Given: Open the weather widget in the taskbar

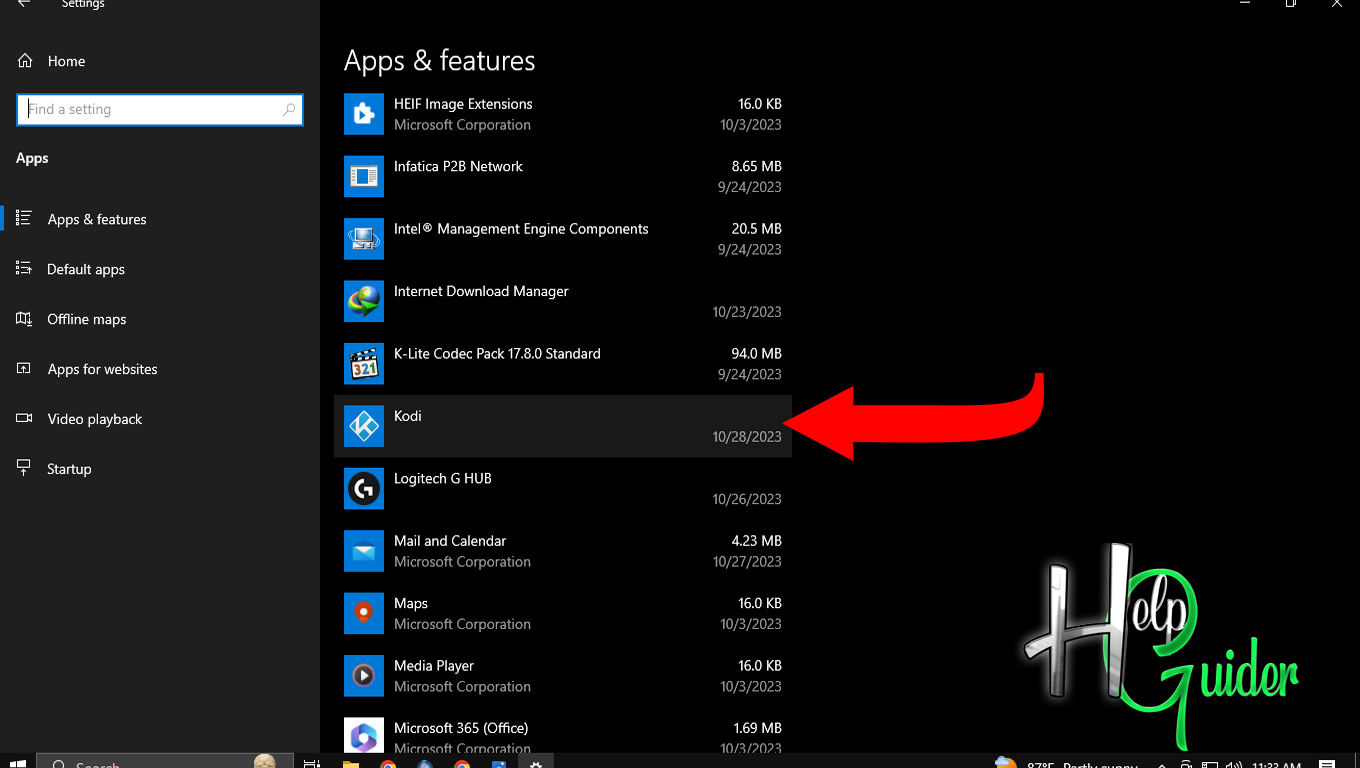Looking at the screenshot, I should pyautogui.click(x=1066, y=763).
